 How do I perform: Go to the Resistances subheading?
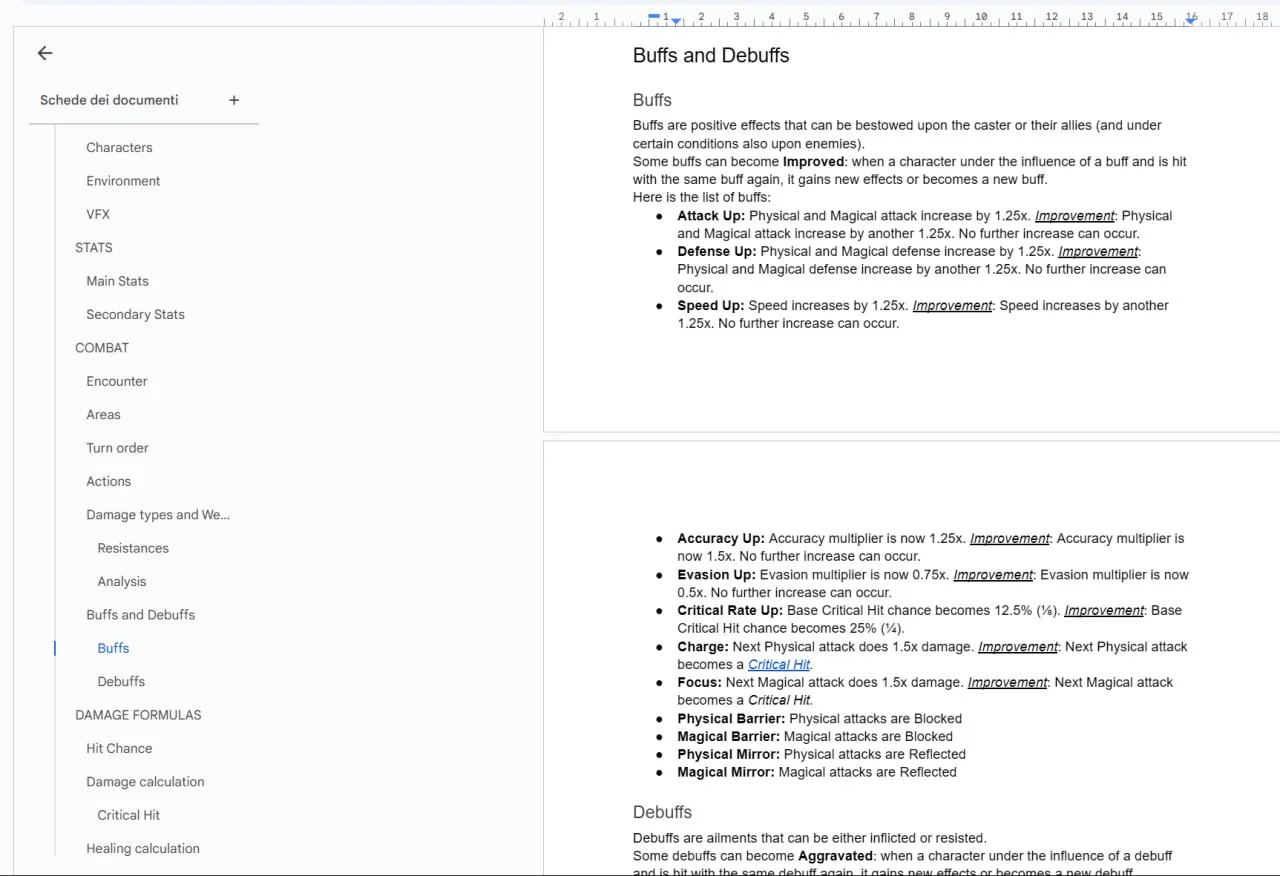click(133, 548)
